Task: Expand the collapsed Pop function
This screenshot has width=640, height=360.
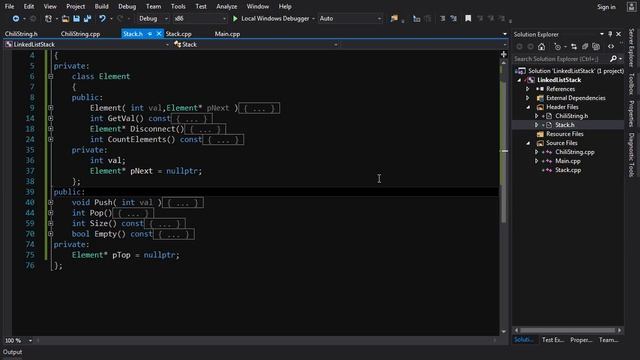Action: pyautogui.click(x=51, y=213)
